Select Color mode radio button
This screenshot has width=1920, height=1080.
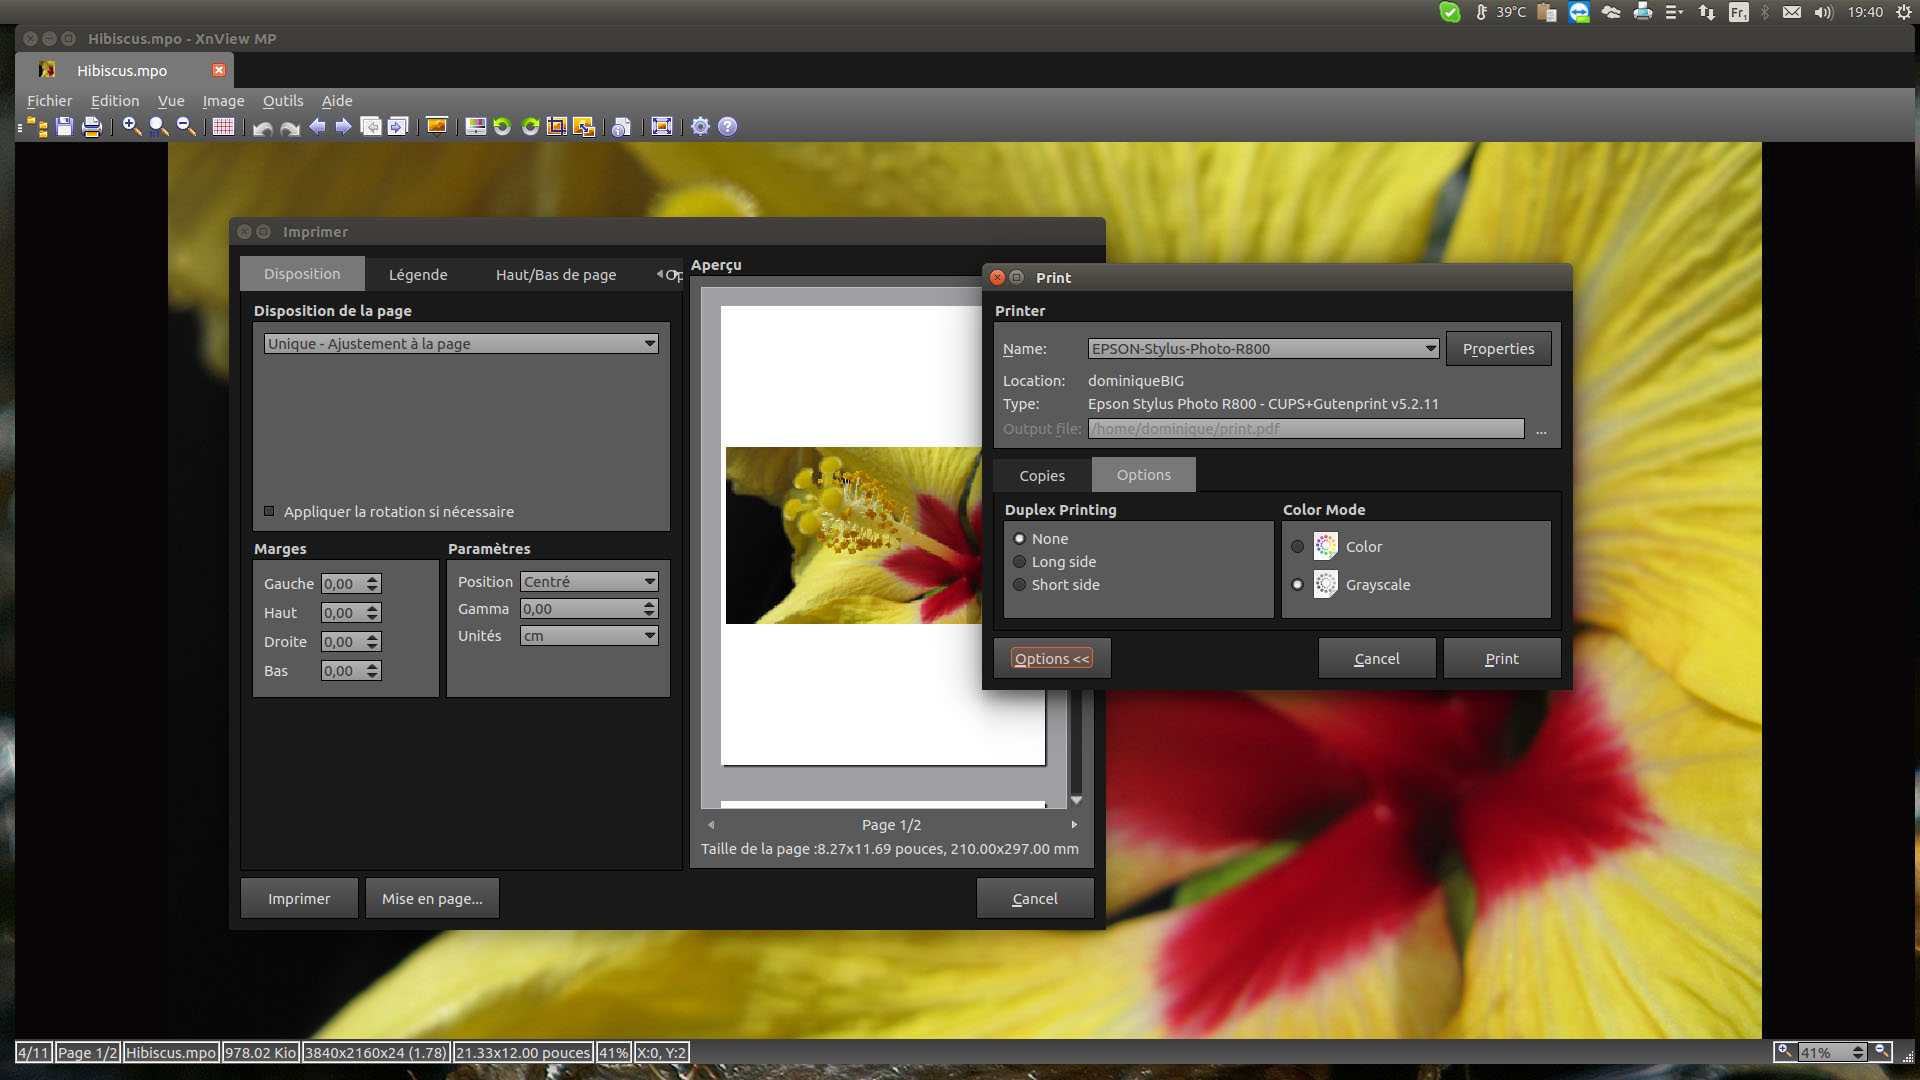1297,547
